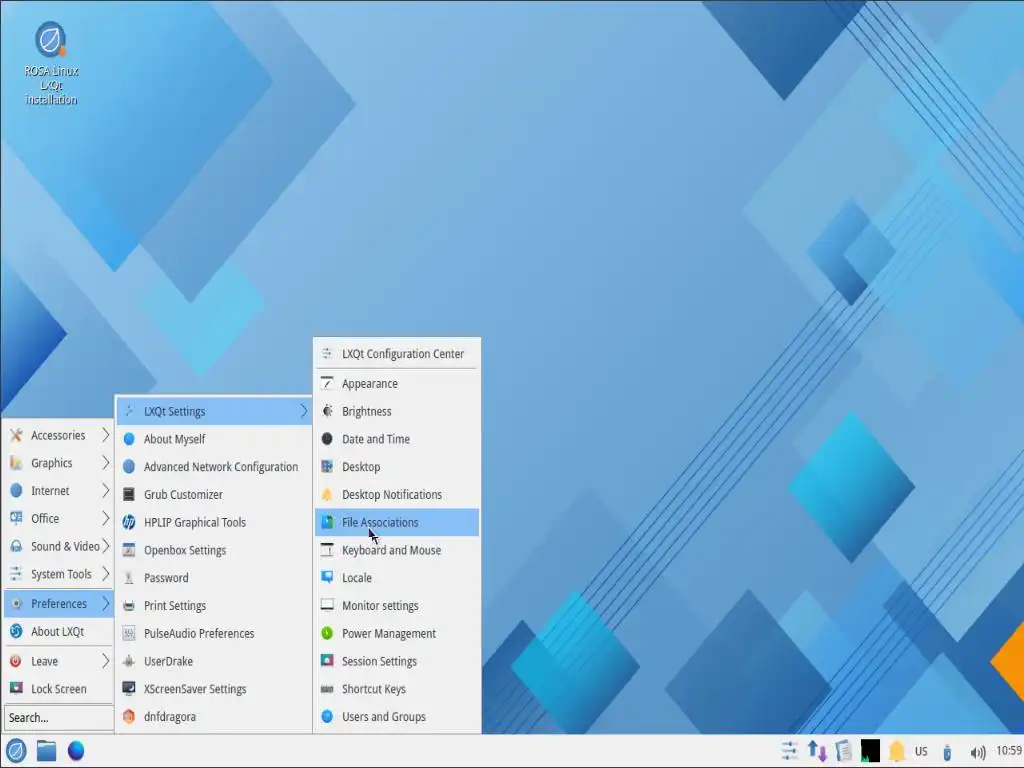Viewport: 1024px width, 768px height.
Task: Open the volume speaker tray icon
Action: [978, 752]
